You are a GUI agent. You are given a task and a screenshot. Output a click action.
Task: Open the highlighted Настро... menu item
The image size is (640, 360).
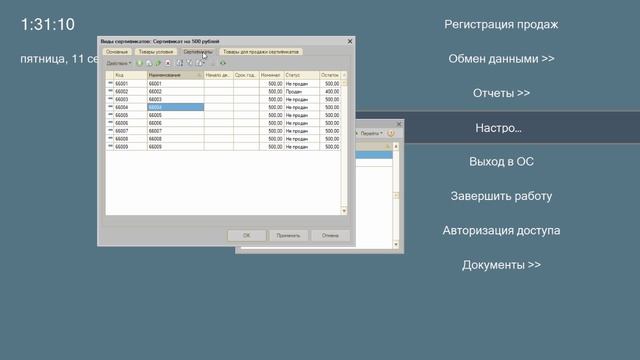point(498,128)
